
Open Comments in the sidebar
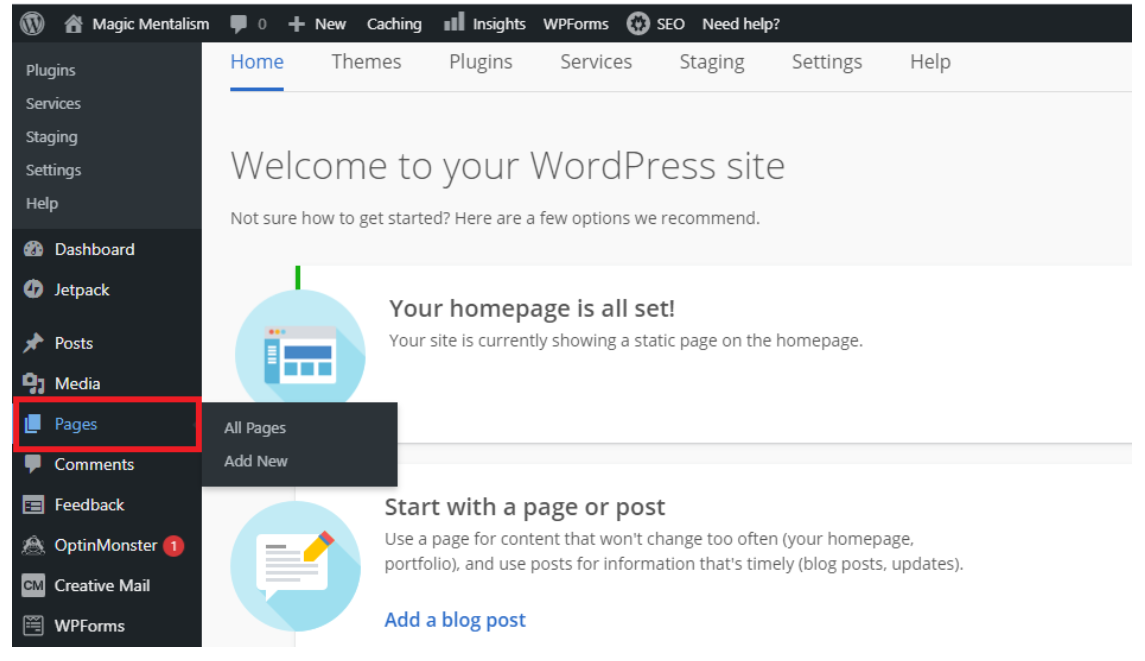coord(94,465)
